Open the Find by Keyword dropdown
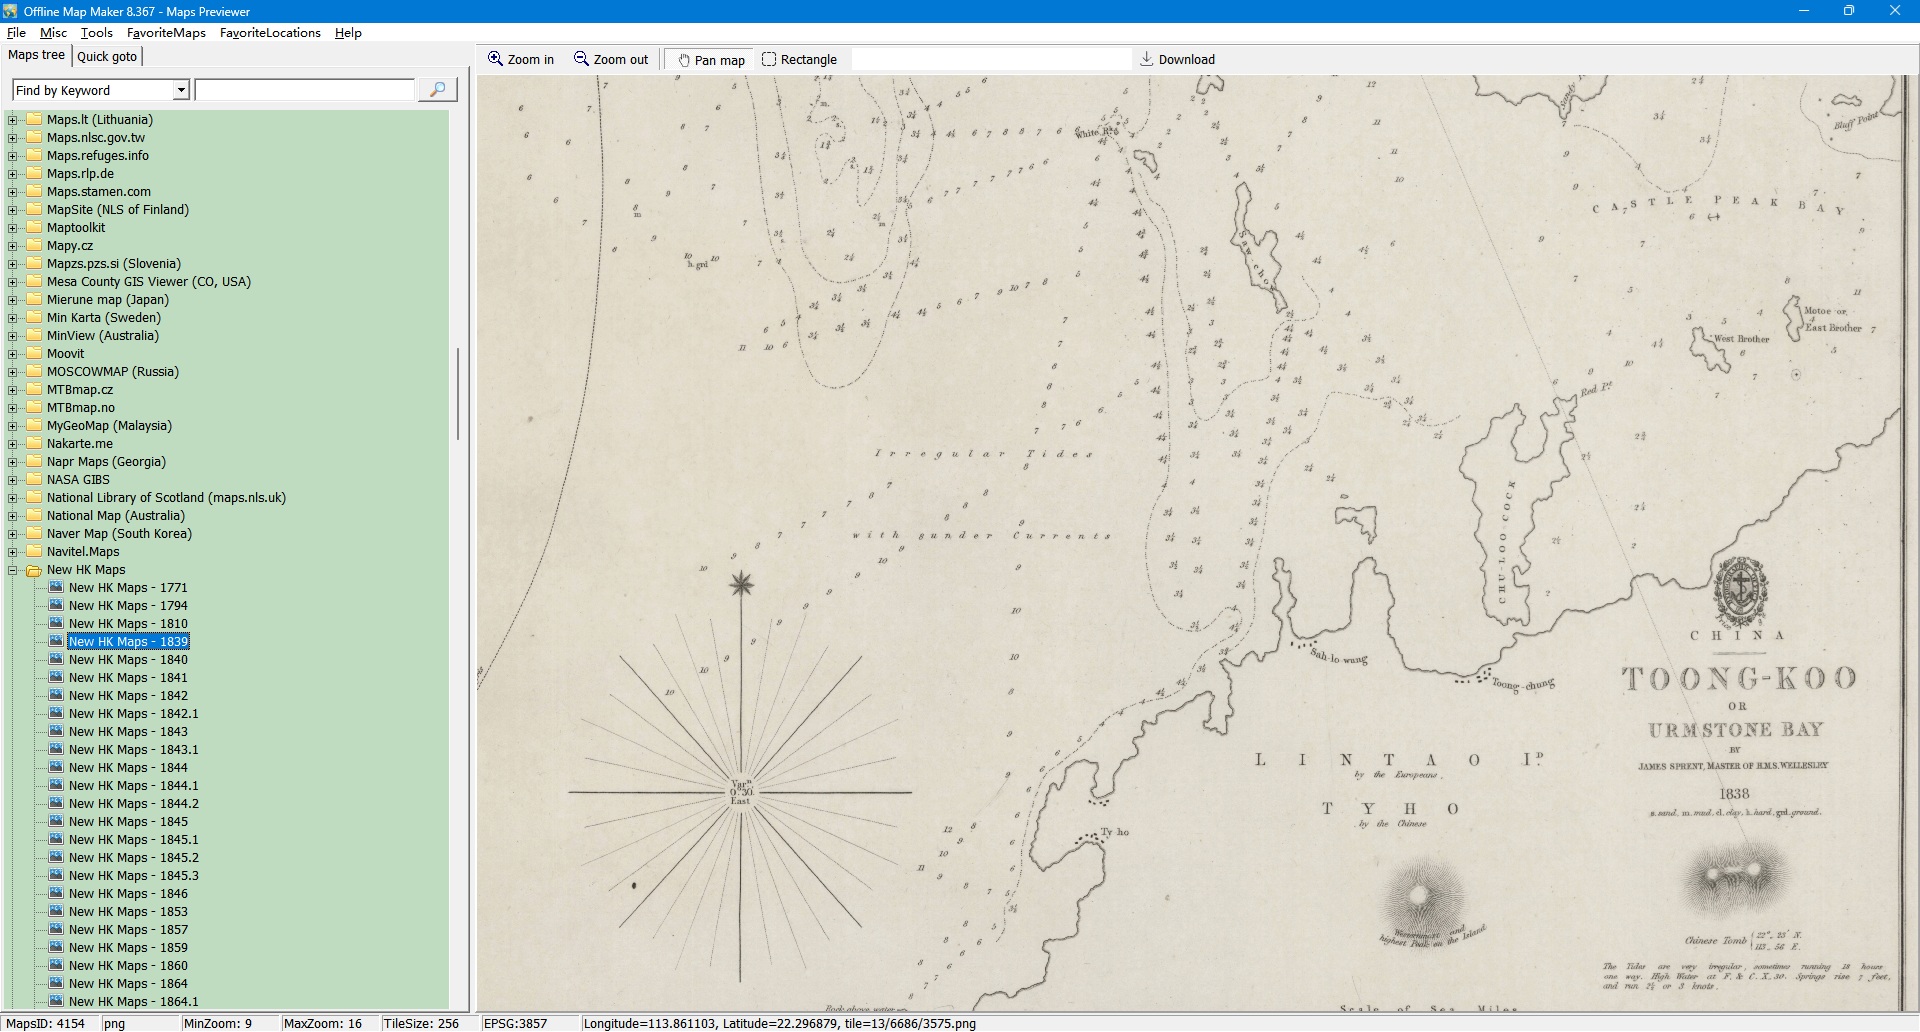The width and height of the screenshot is (1920, 1032). (181, 90)
